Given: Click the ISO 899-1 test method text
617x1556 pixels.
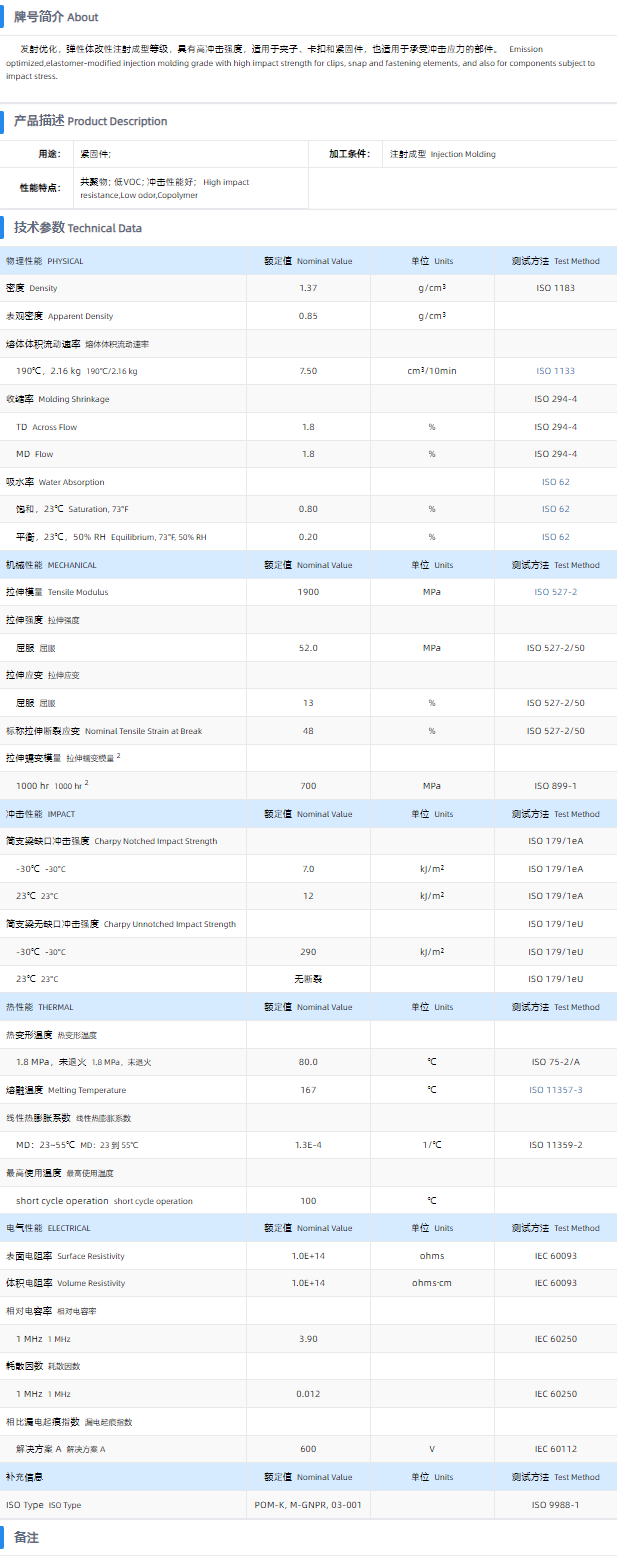Looking at the screenshot, I should click(555, 786).
